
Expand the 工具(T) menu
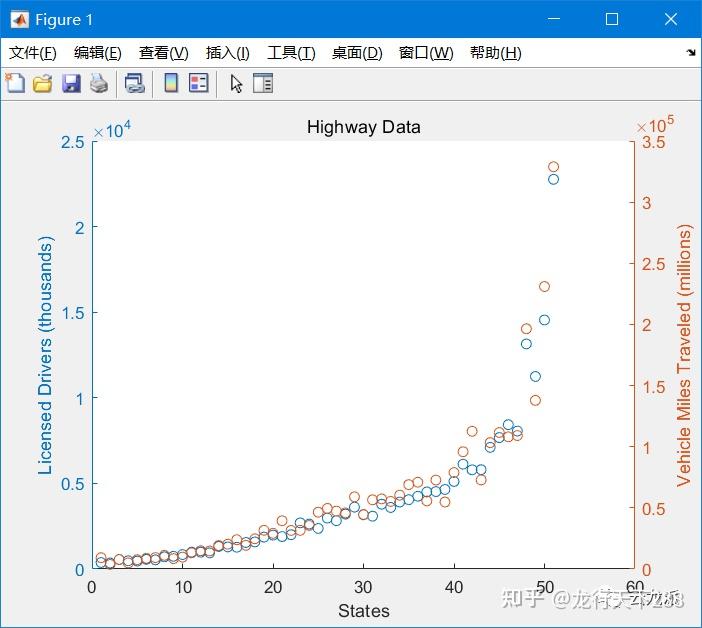click(291, 53)
